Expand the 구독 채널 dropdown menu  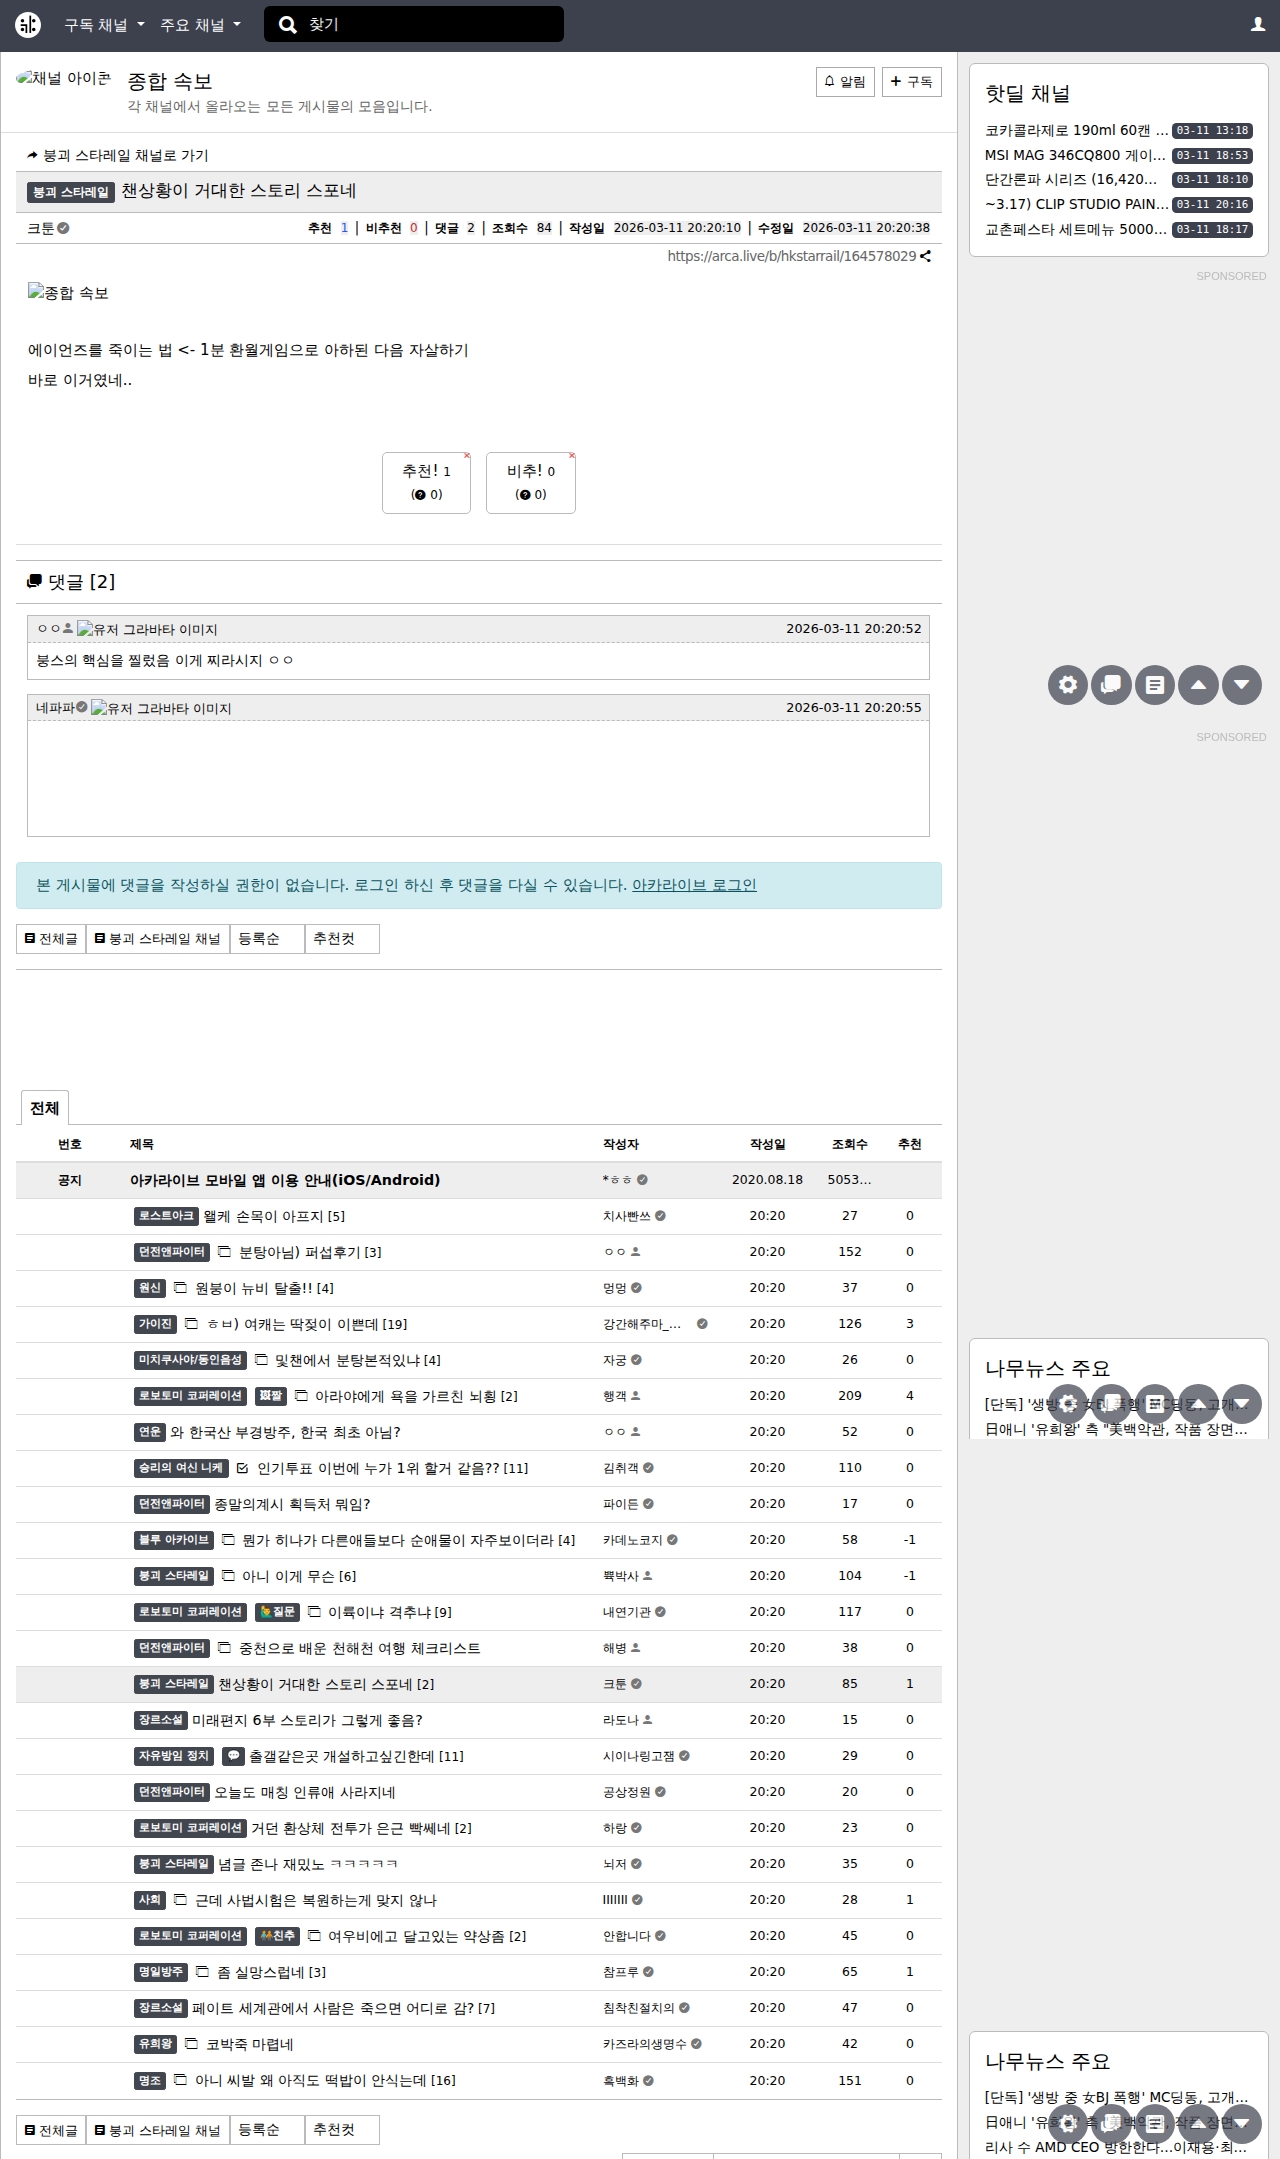point(104,25)
